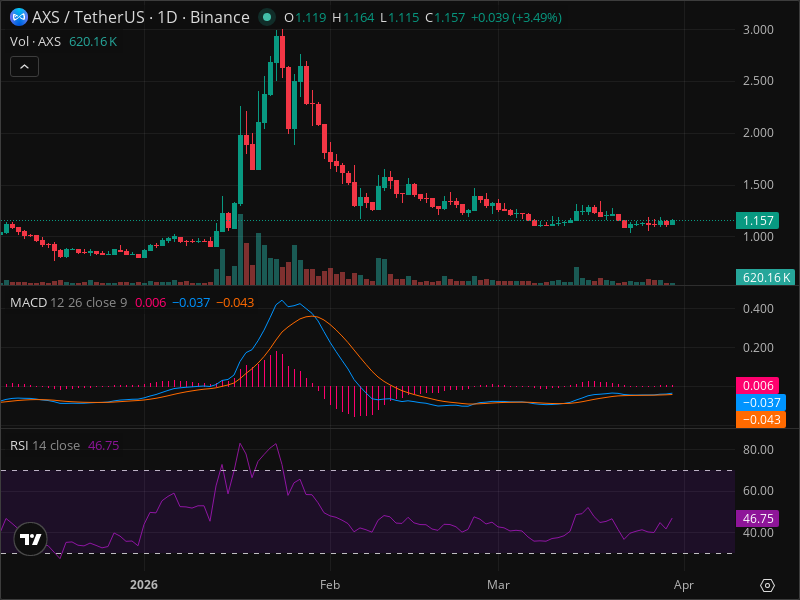Open chart settings gear icon
800x600 pixels.
(x=767, y=585)
